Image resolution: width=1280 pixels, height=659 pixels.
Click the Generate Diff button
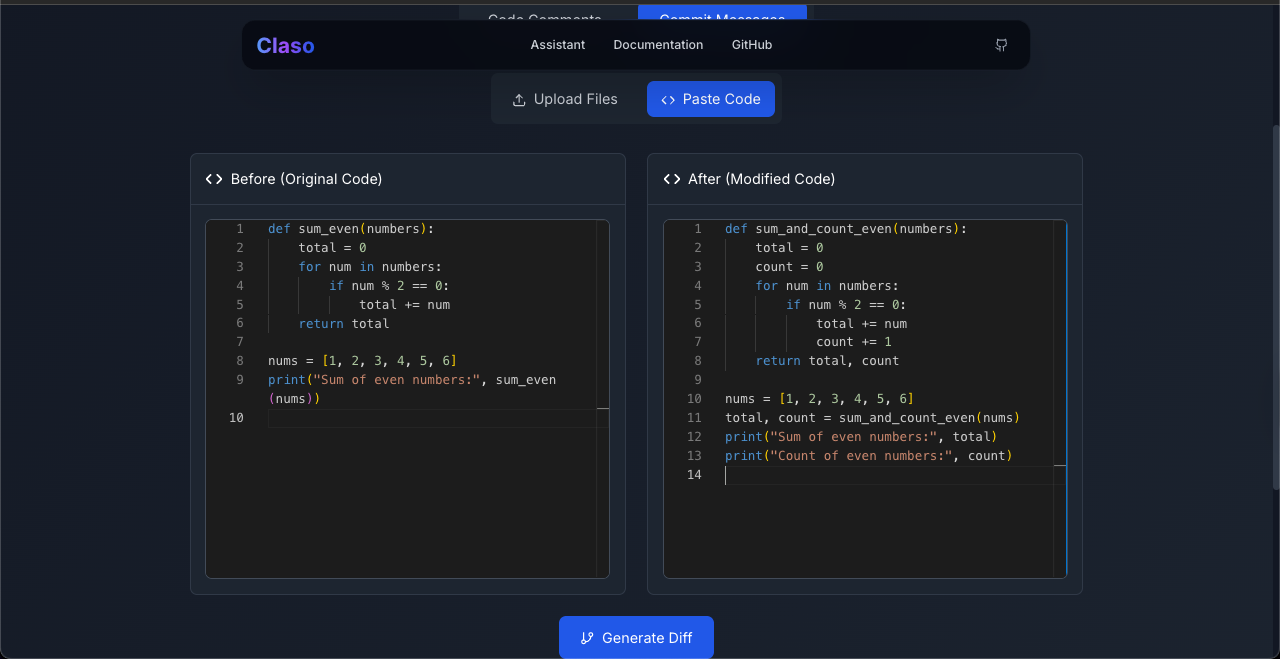636,637
